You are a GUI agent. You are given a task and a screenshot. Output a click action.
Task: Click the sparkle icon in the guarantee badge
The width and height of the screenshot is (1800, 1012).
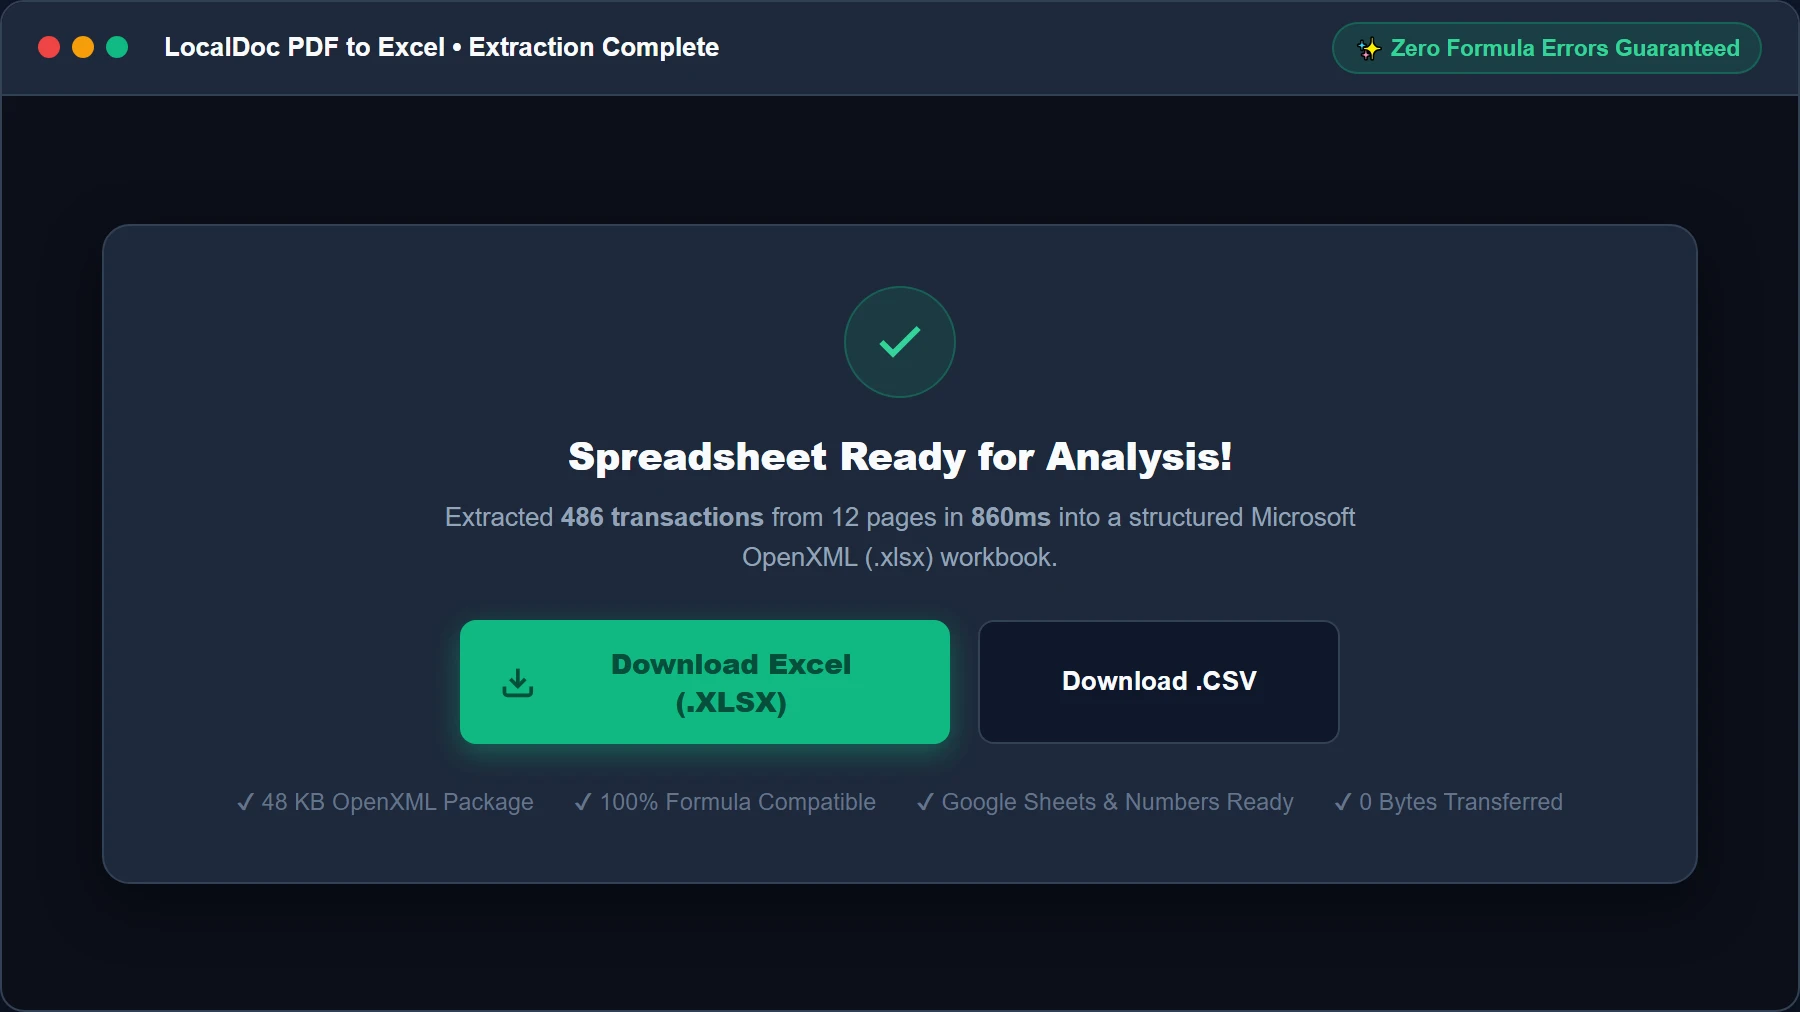click(1369, 48)
